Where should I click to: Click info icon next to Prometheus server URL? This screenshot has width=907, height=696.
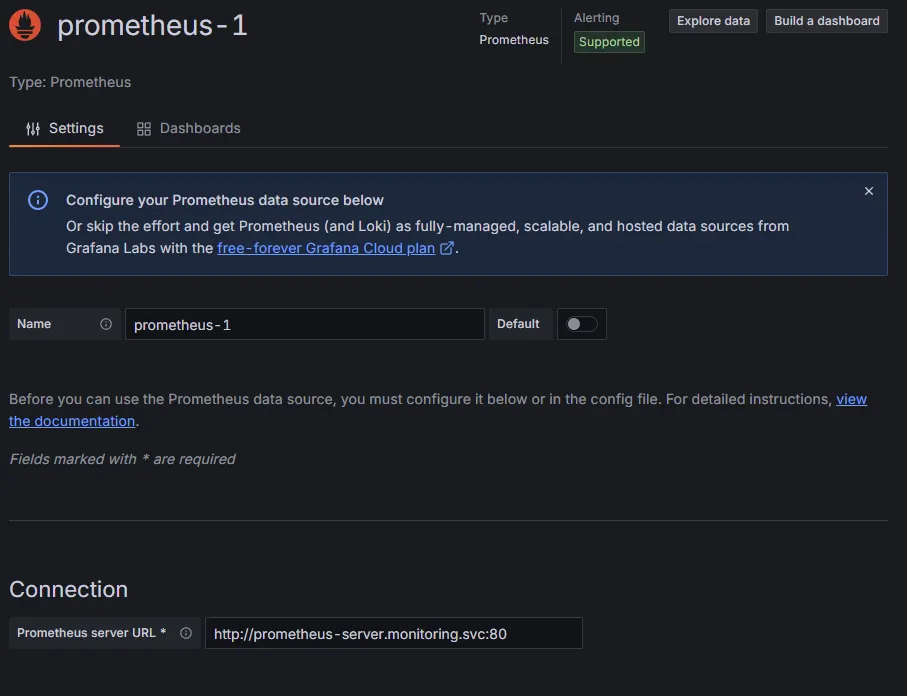[186, 633]
